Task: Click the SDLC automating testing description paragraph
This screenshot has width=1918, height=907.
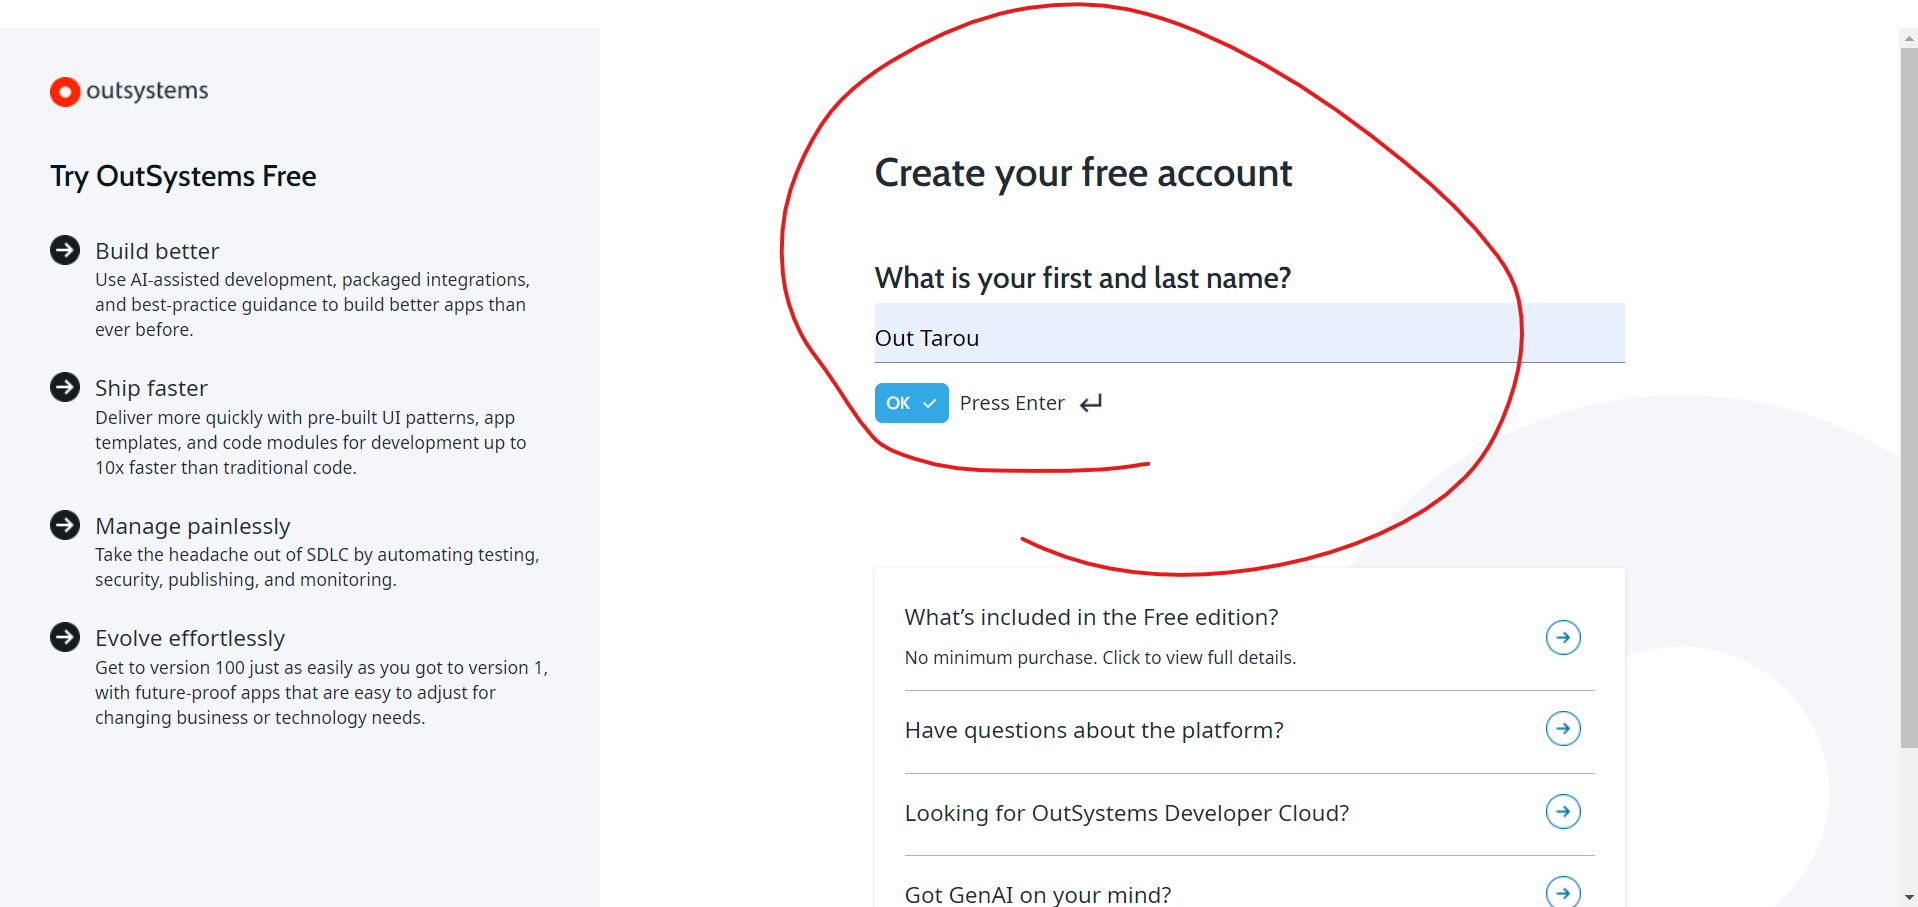Action: (317, 567)
